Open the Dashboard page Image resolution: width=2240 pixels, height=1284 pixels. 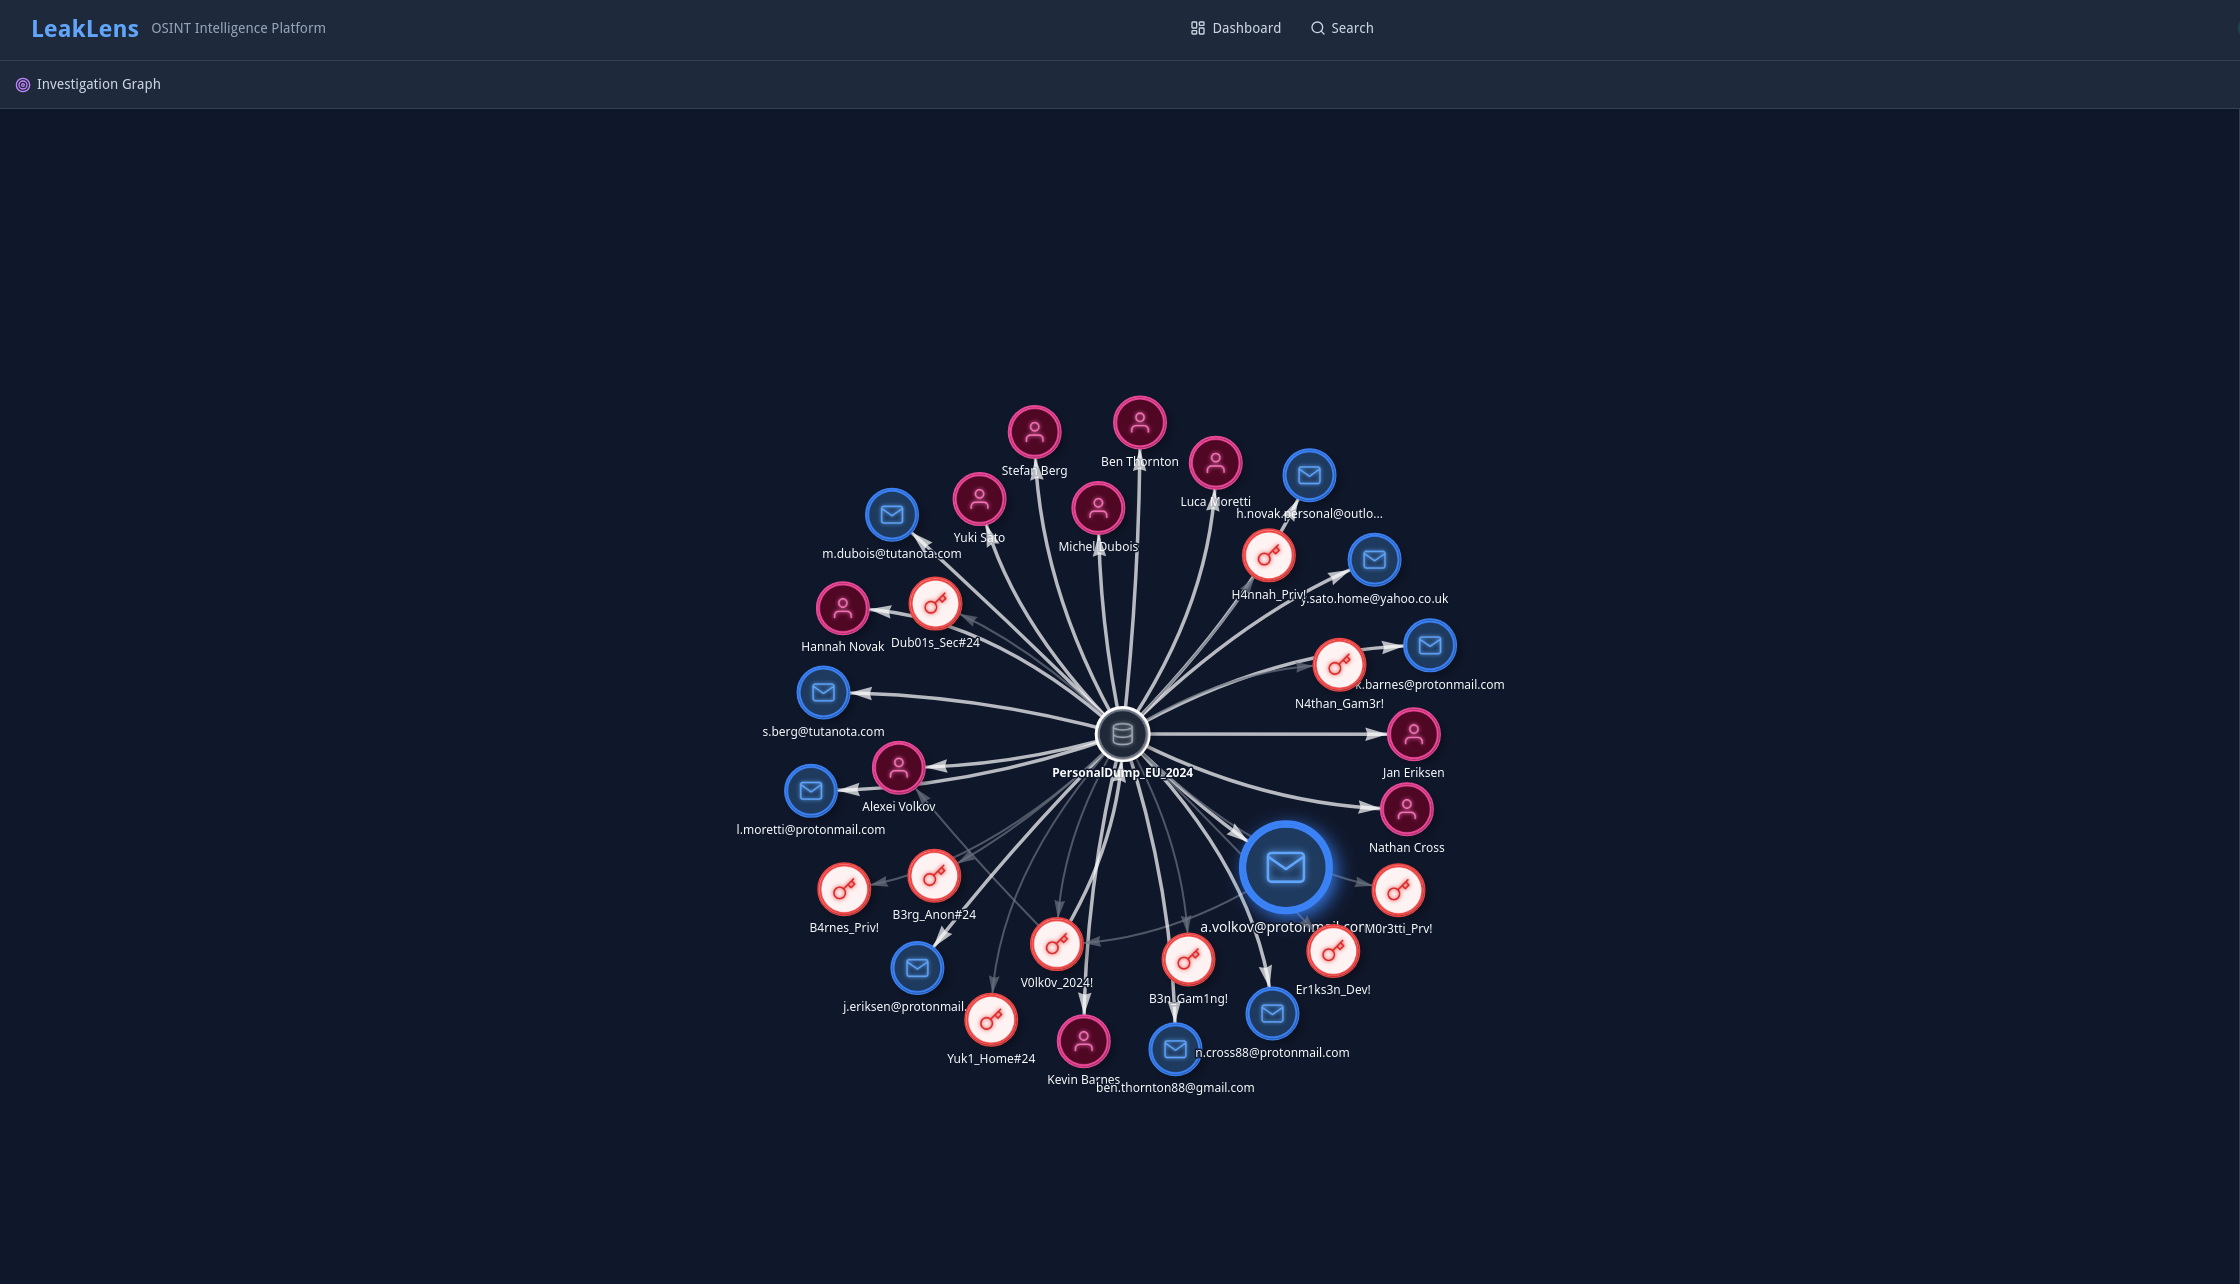(x=1236, y=28)
